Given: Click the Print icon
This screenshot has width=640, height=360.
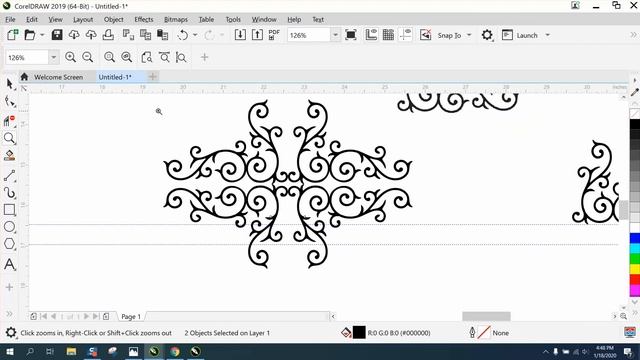Looking at the screenshot, I should [x=108, y=35].
